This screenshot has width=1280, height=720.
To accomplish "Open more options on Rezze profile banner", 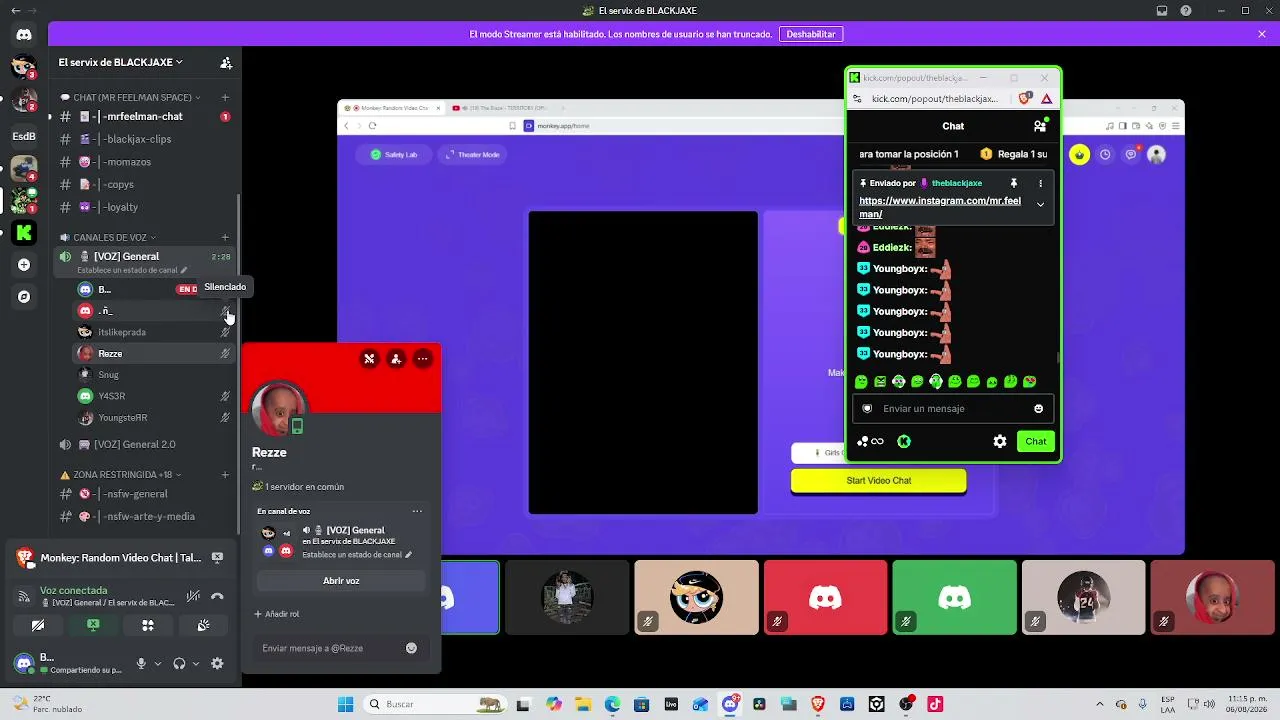I will tap(423, 359).
